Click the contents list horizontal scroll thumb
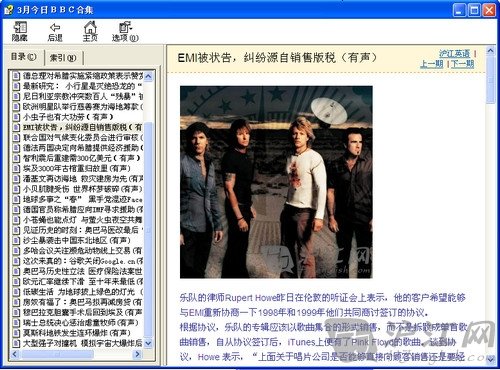500x370 pixels. pos(57,354)
